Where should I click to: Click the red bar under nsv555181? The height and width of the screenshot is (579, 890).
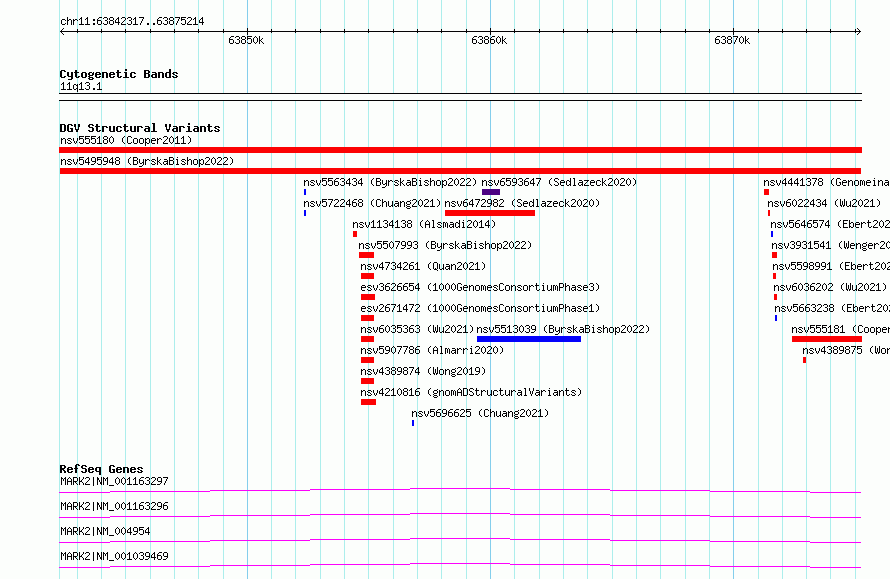[x=827, y=339]
